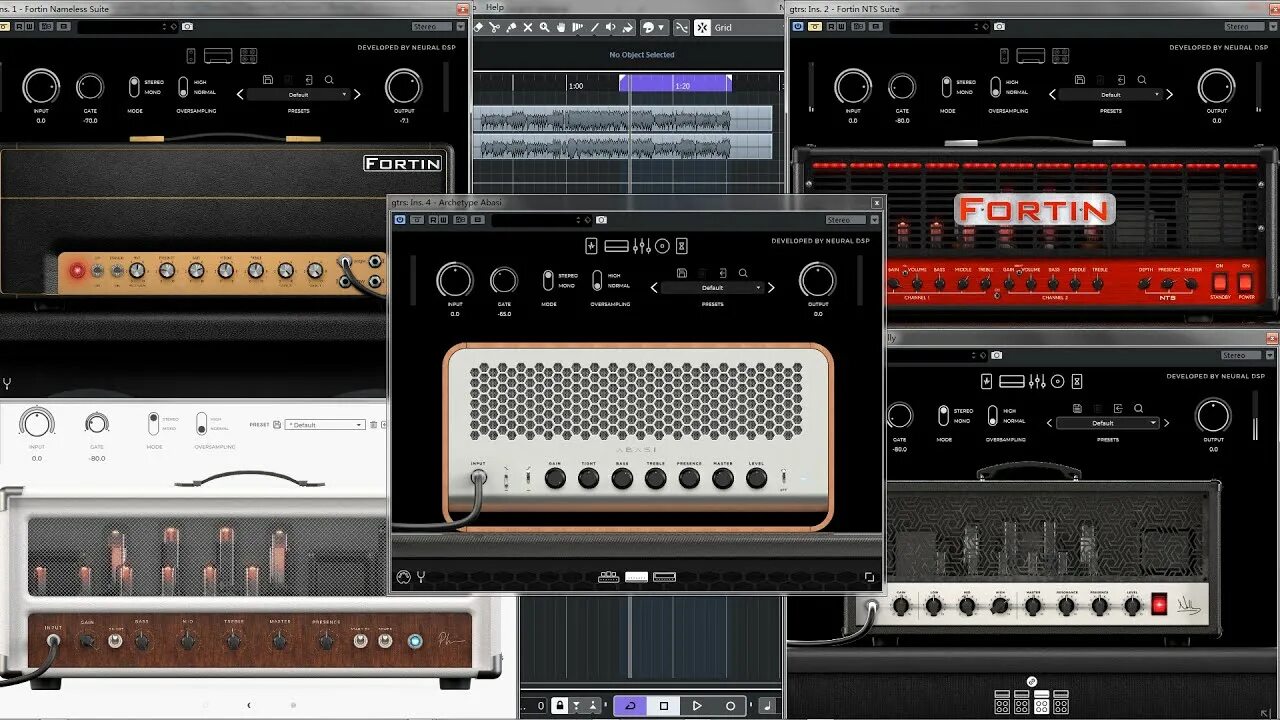Screen dimensions: 1280x720
Task: Click the import preset icon in Archetype Abasi
Action: click(x=723, y=272)
